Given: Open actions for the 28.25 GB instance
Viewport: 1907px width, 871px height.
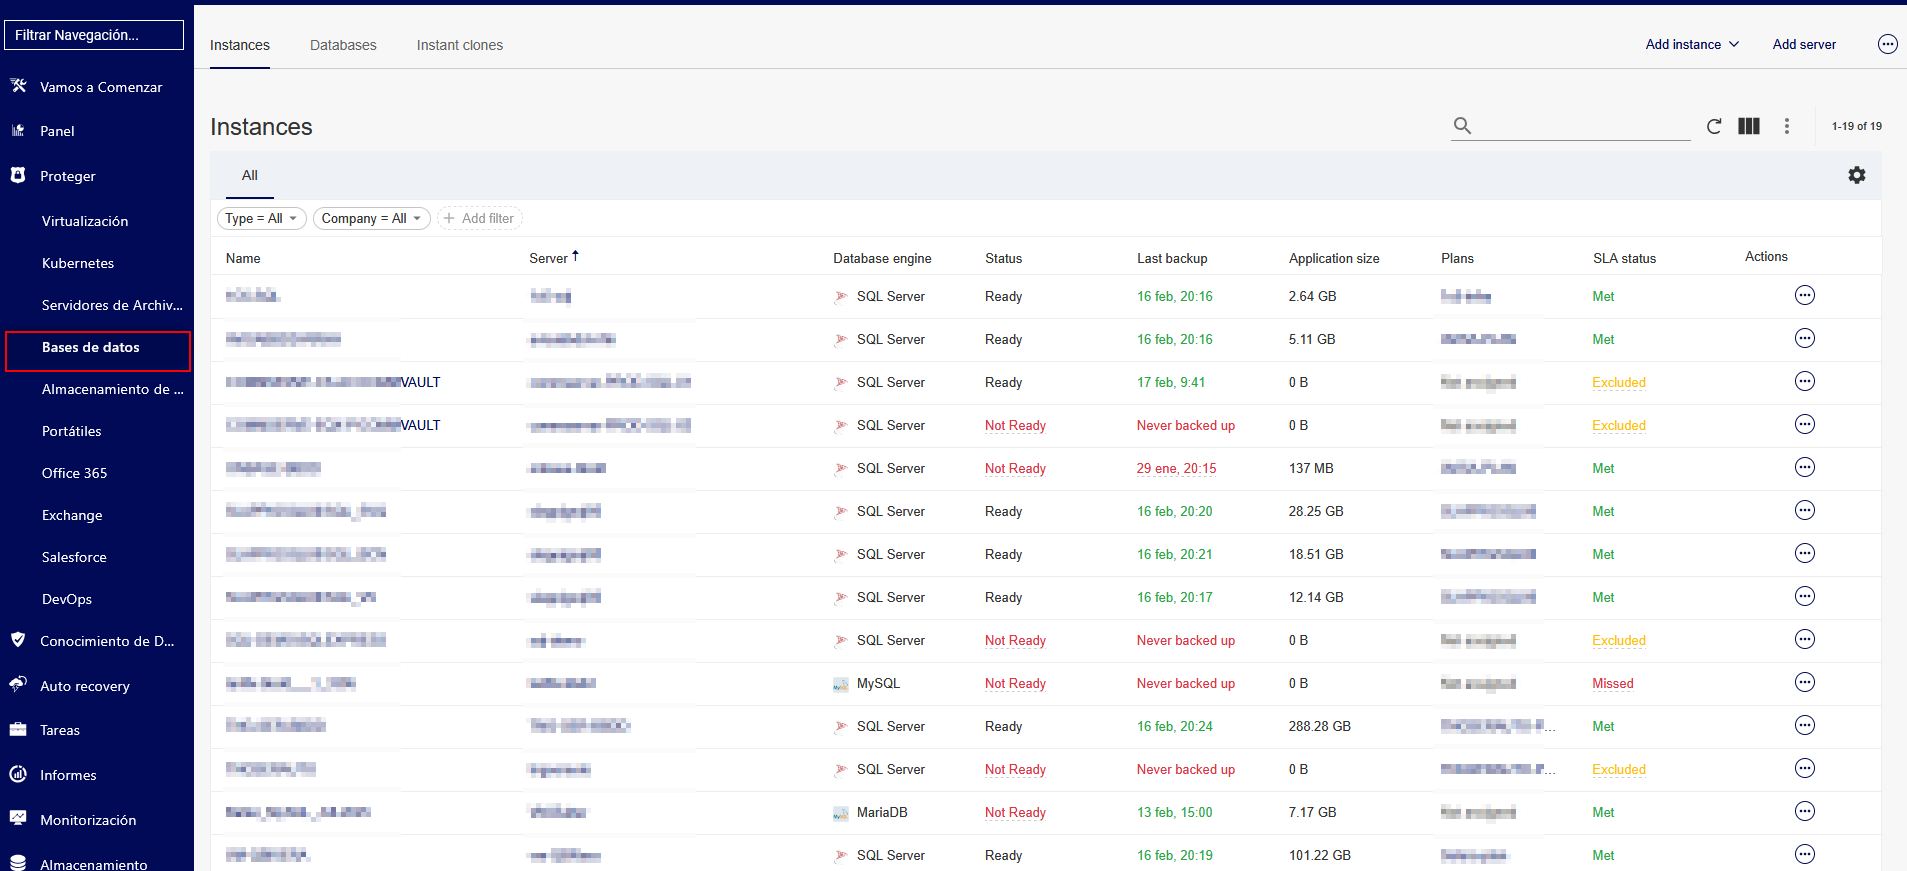Looking at the screenshot, I should click(1805, 510).
